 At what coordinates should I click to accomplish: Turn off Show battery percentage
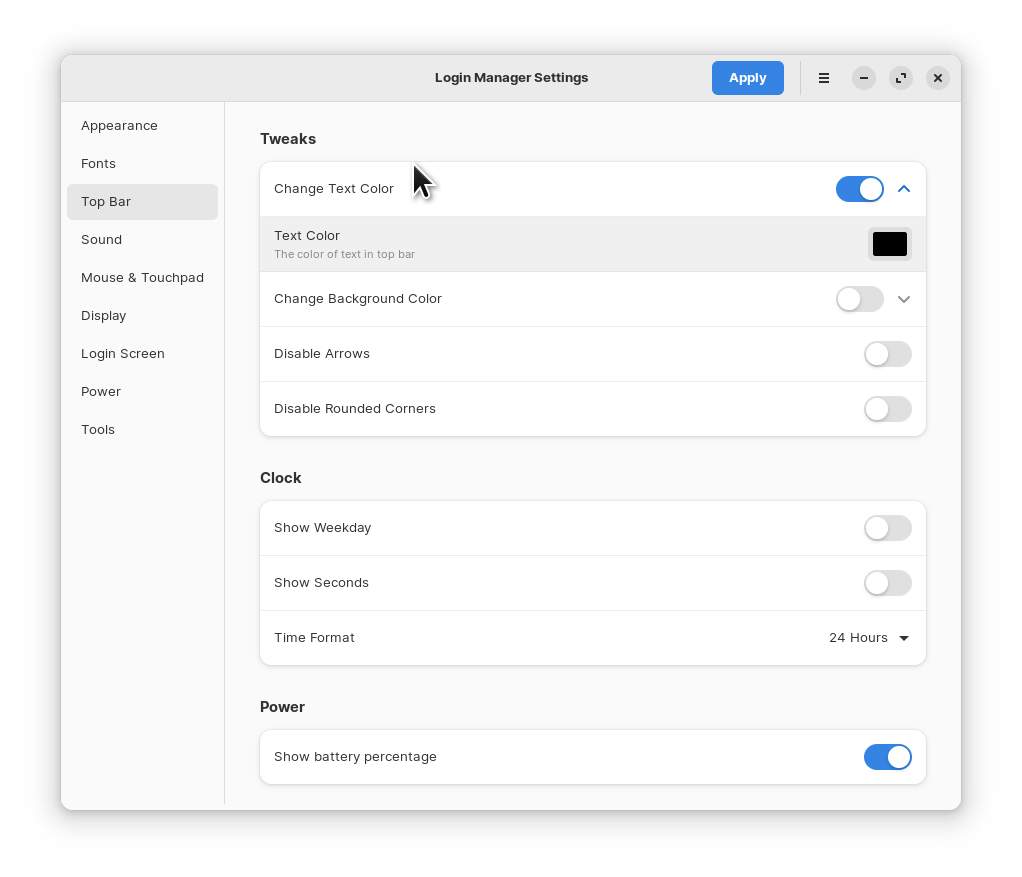[x=888, y=757]
